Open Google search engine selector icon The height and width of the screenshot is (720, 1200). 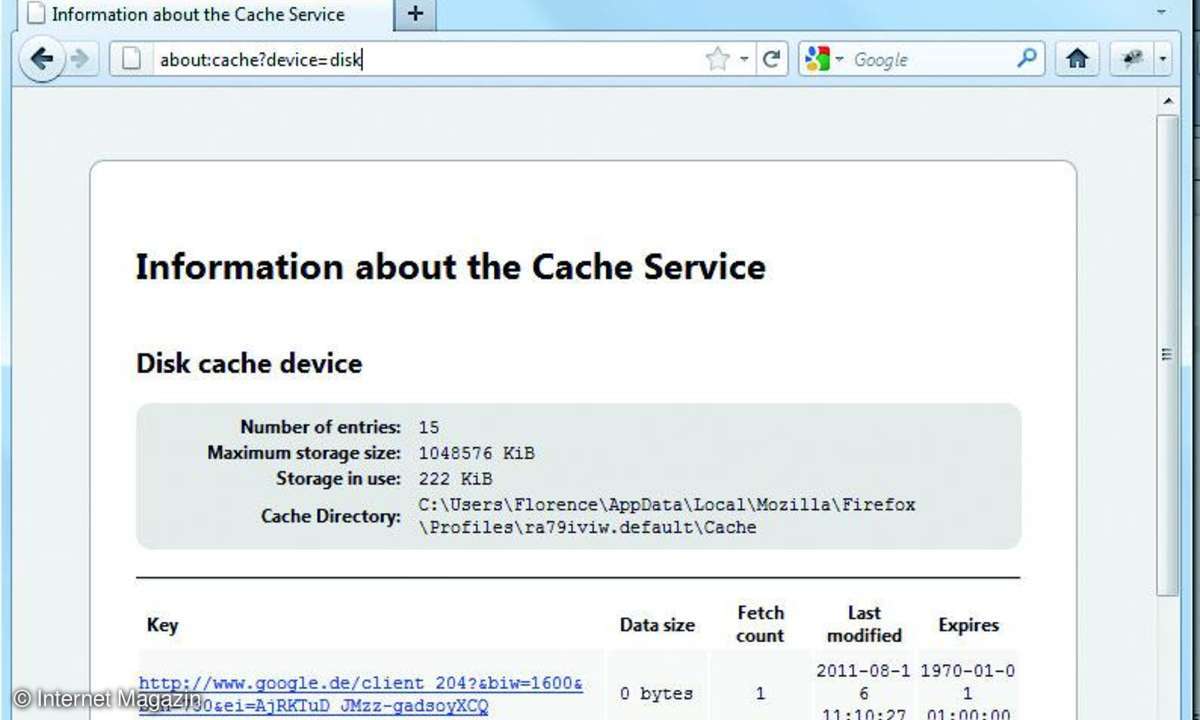coord(817,59)
